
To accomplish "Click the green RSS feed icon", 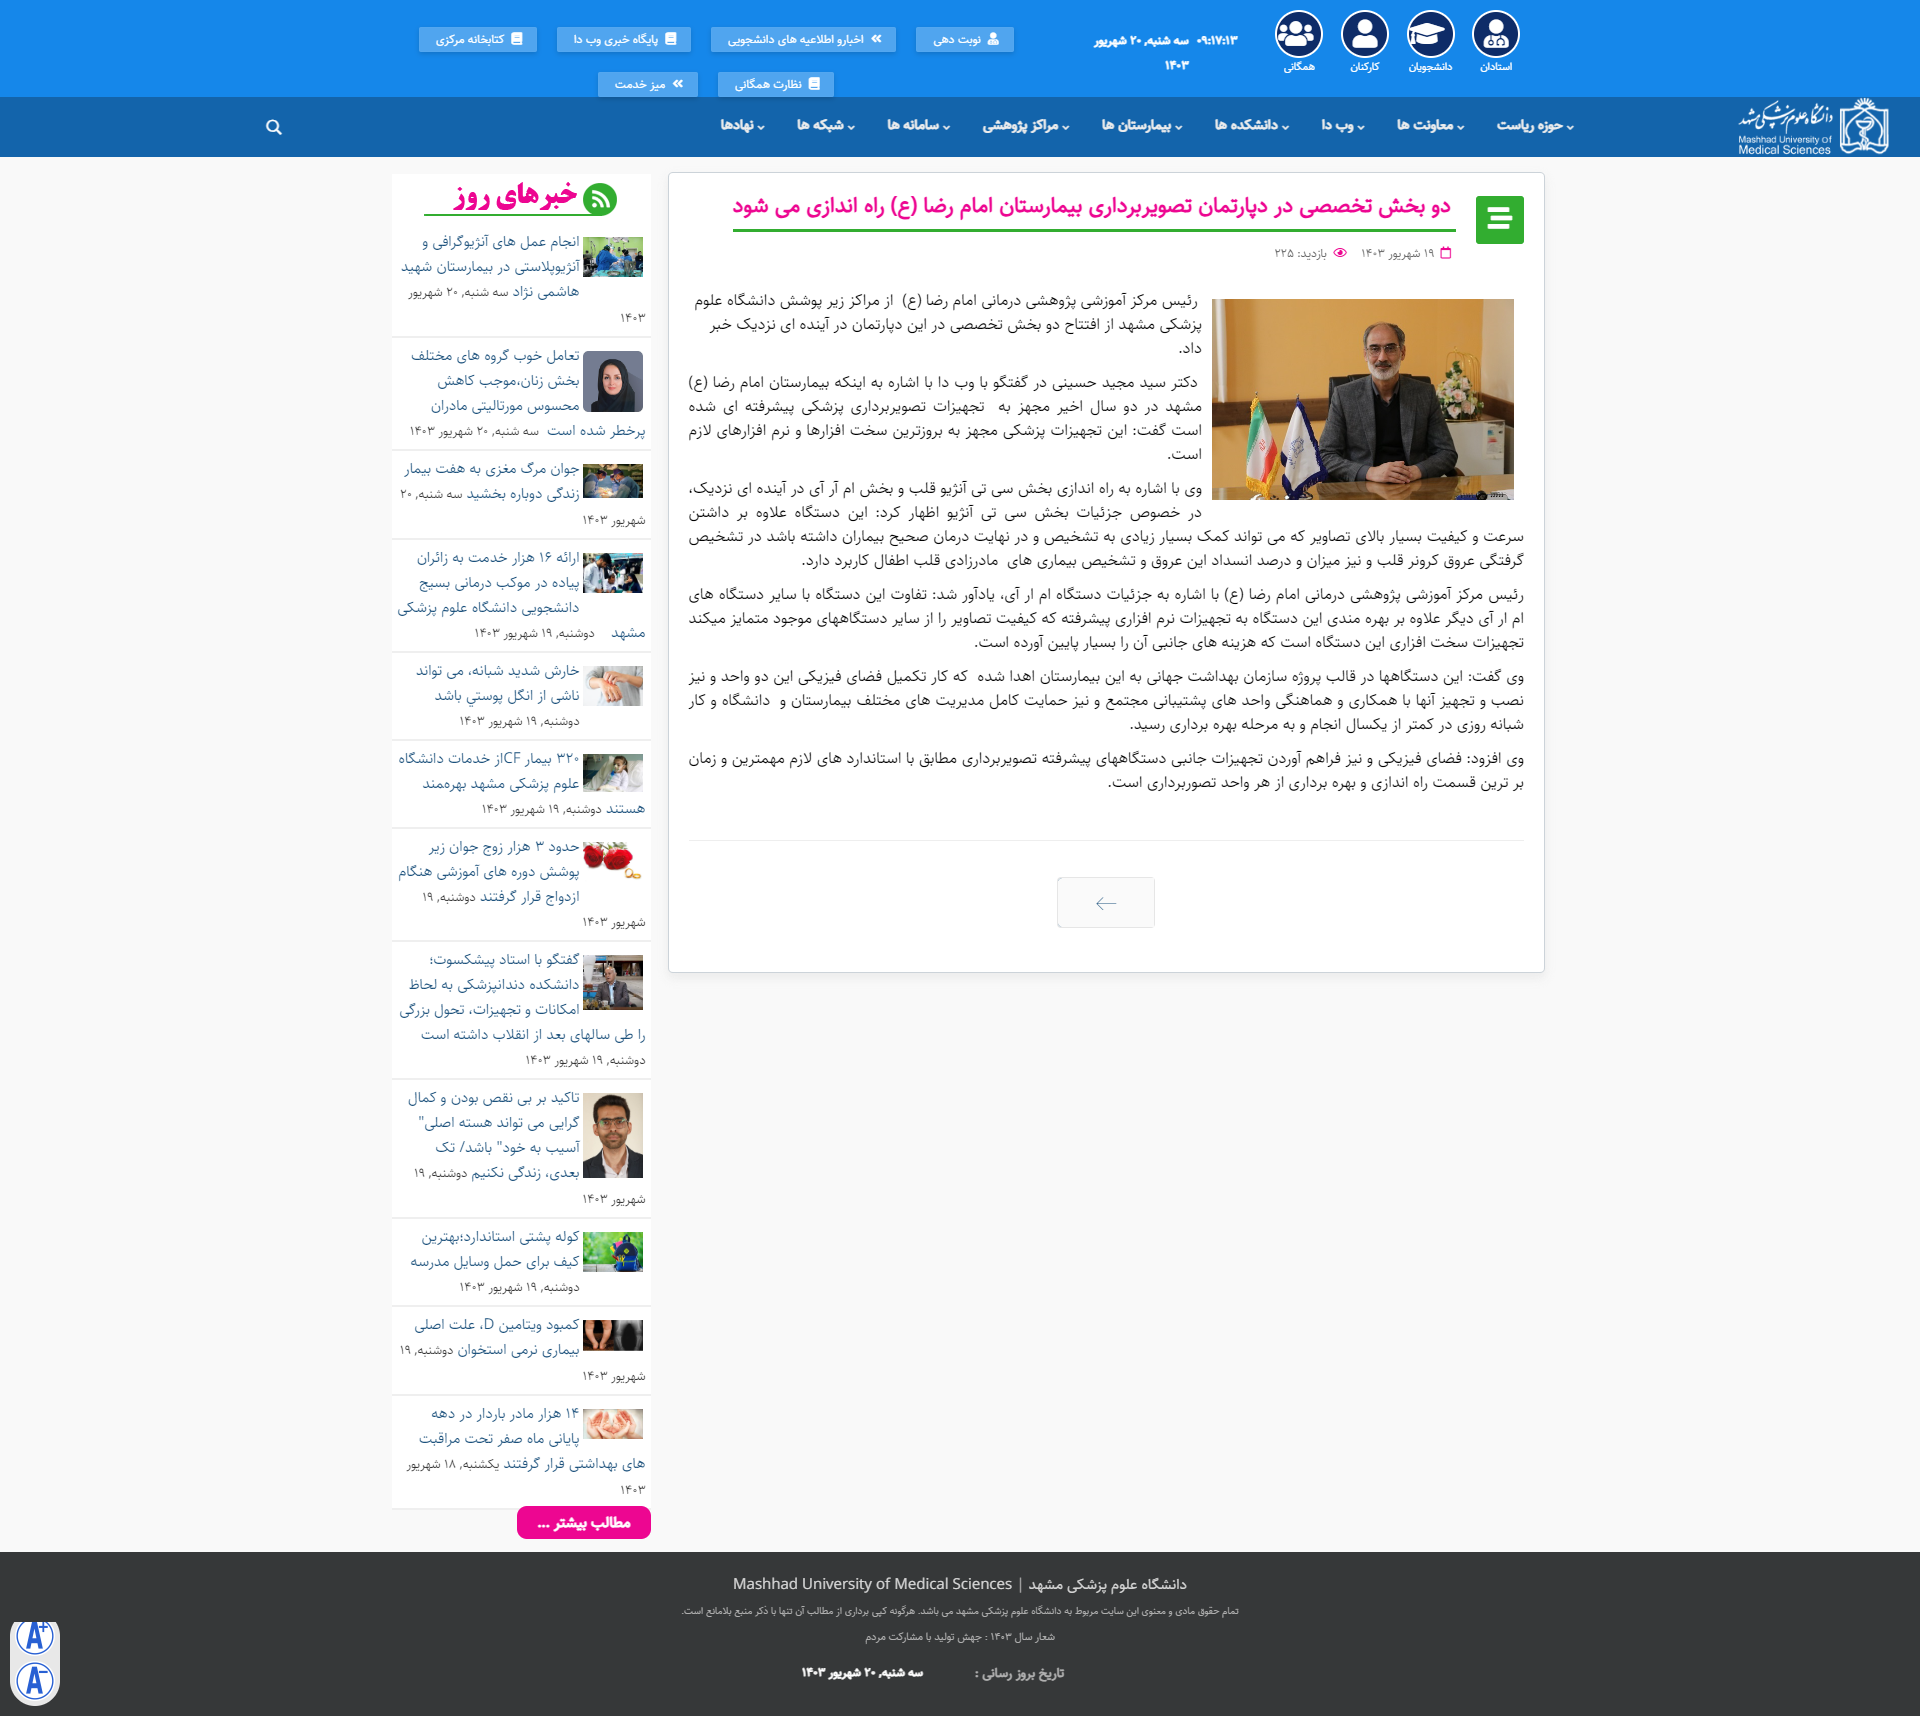I will click(600, 199).
